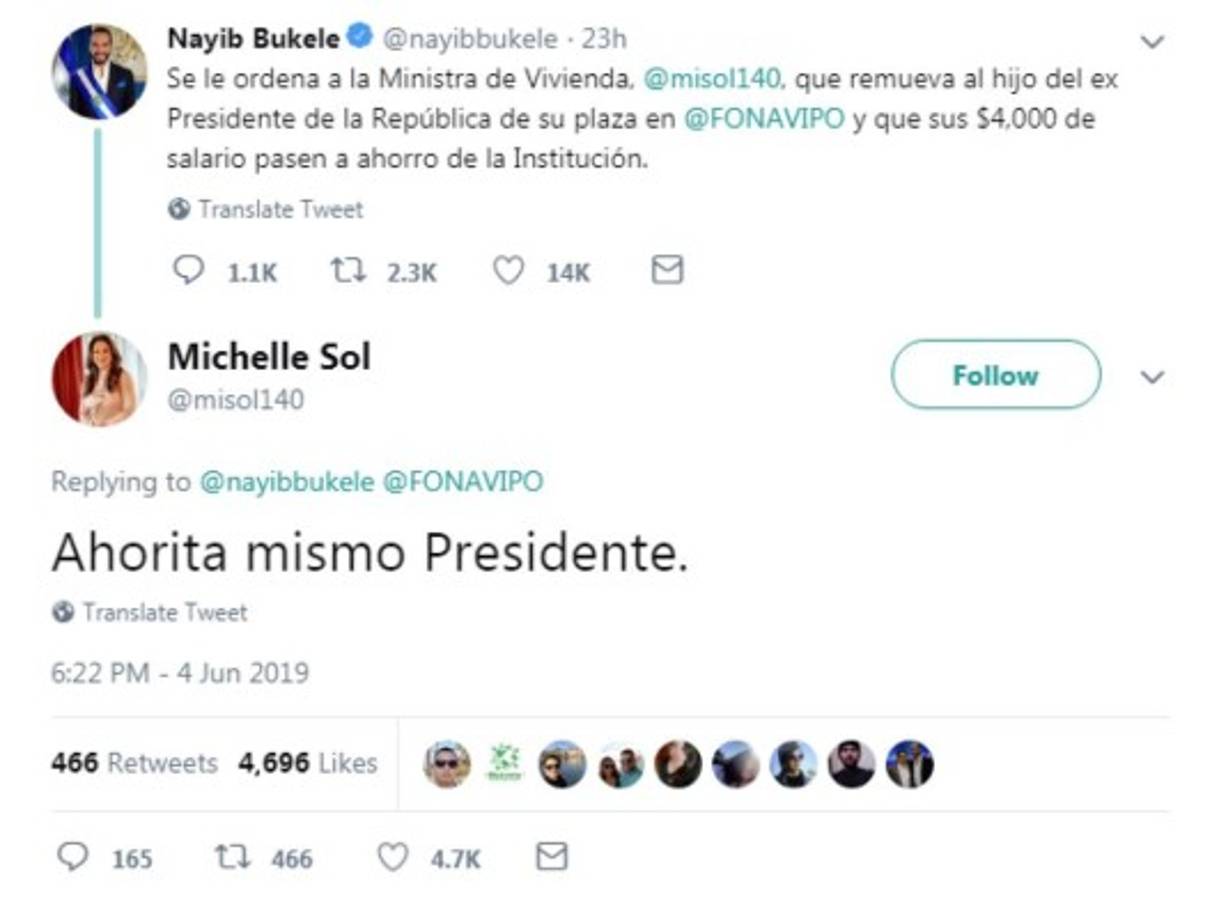Click the 466 Retweets count
The height and width of the screenshot is (918, 1219).
[134, 763]
